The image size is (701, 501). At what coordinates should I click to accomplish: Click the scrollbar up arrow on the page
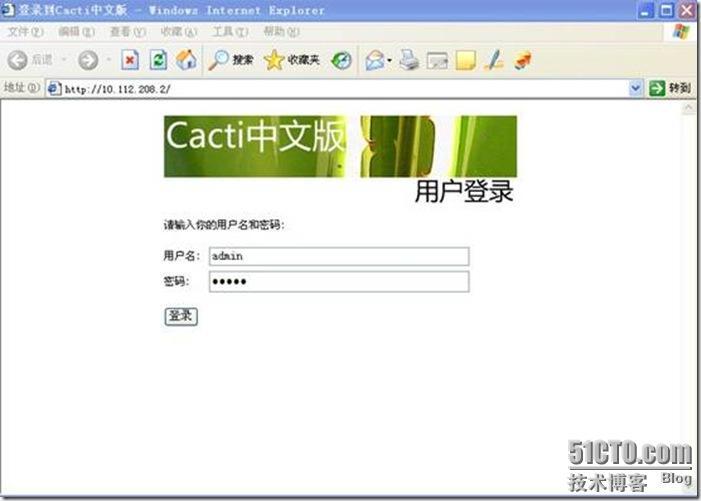click(x=688, y=108)
